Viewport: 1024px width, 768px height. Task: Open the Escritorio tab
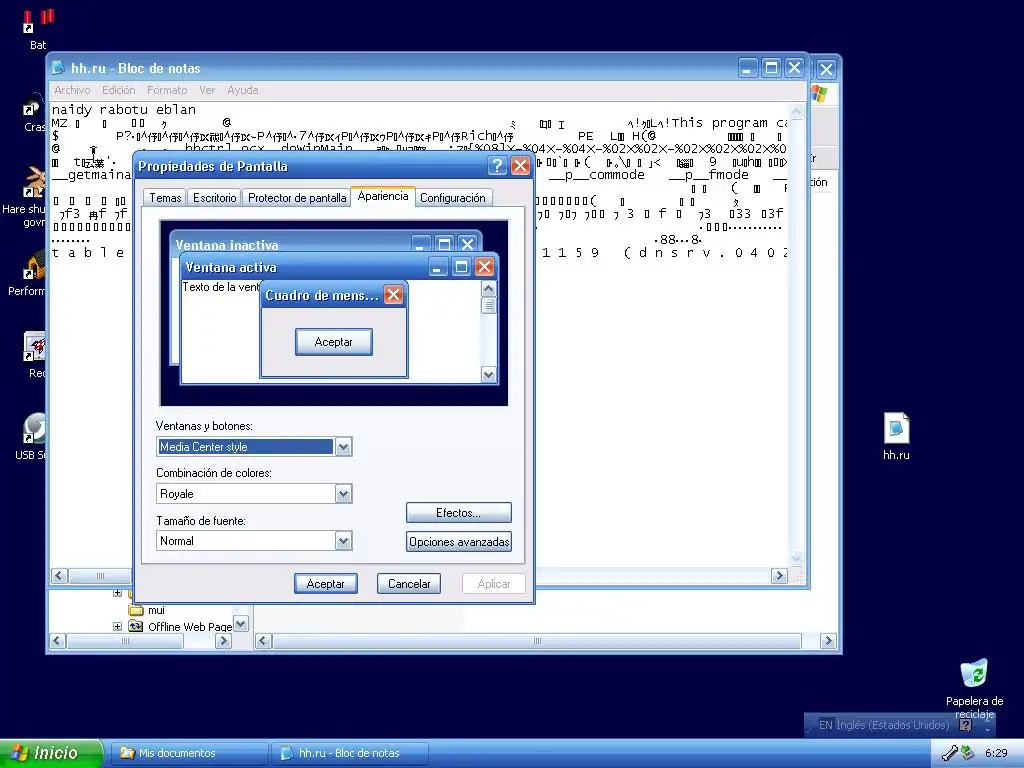pyautogui.click(x=214, y=198)
